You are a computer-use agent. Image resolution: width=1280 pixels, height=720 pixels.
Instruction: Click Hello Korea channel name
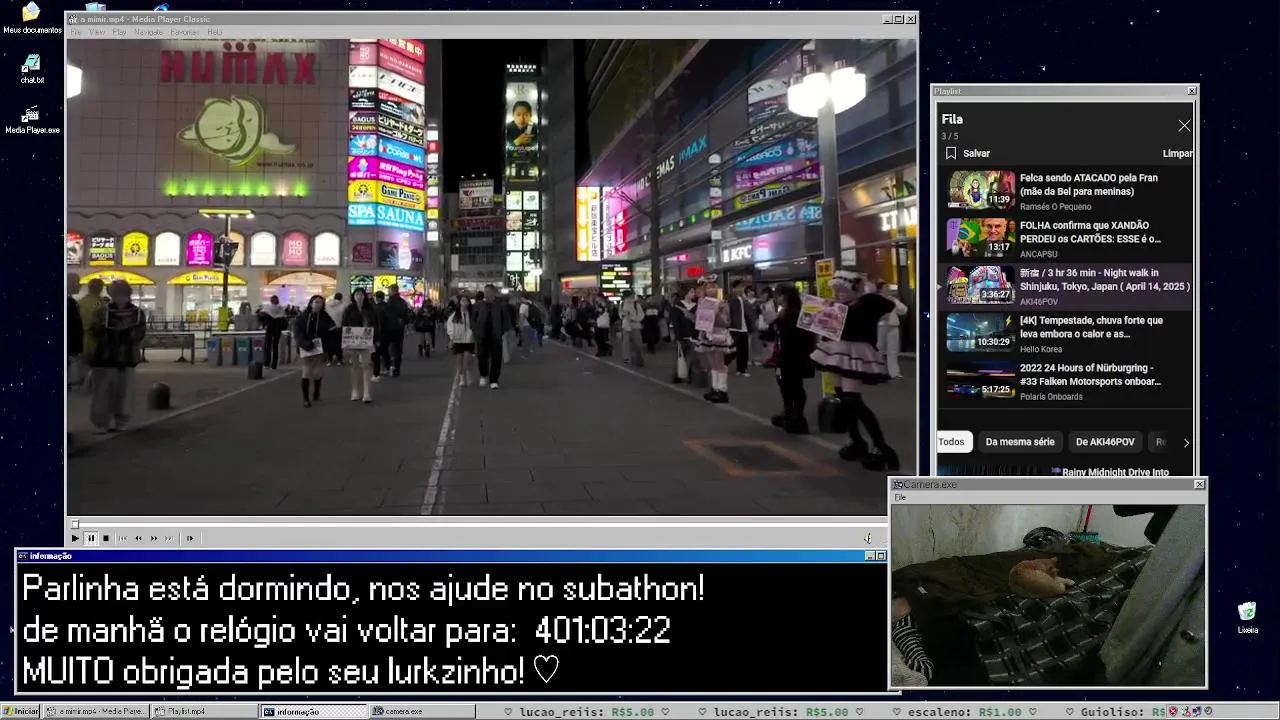[x=1042, y=349]
